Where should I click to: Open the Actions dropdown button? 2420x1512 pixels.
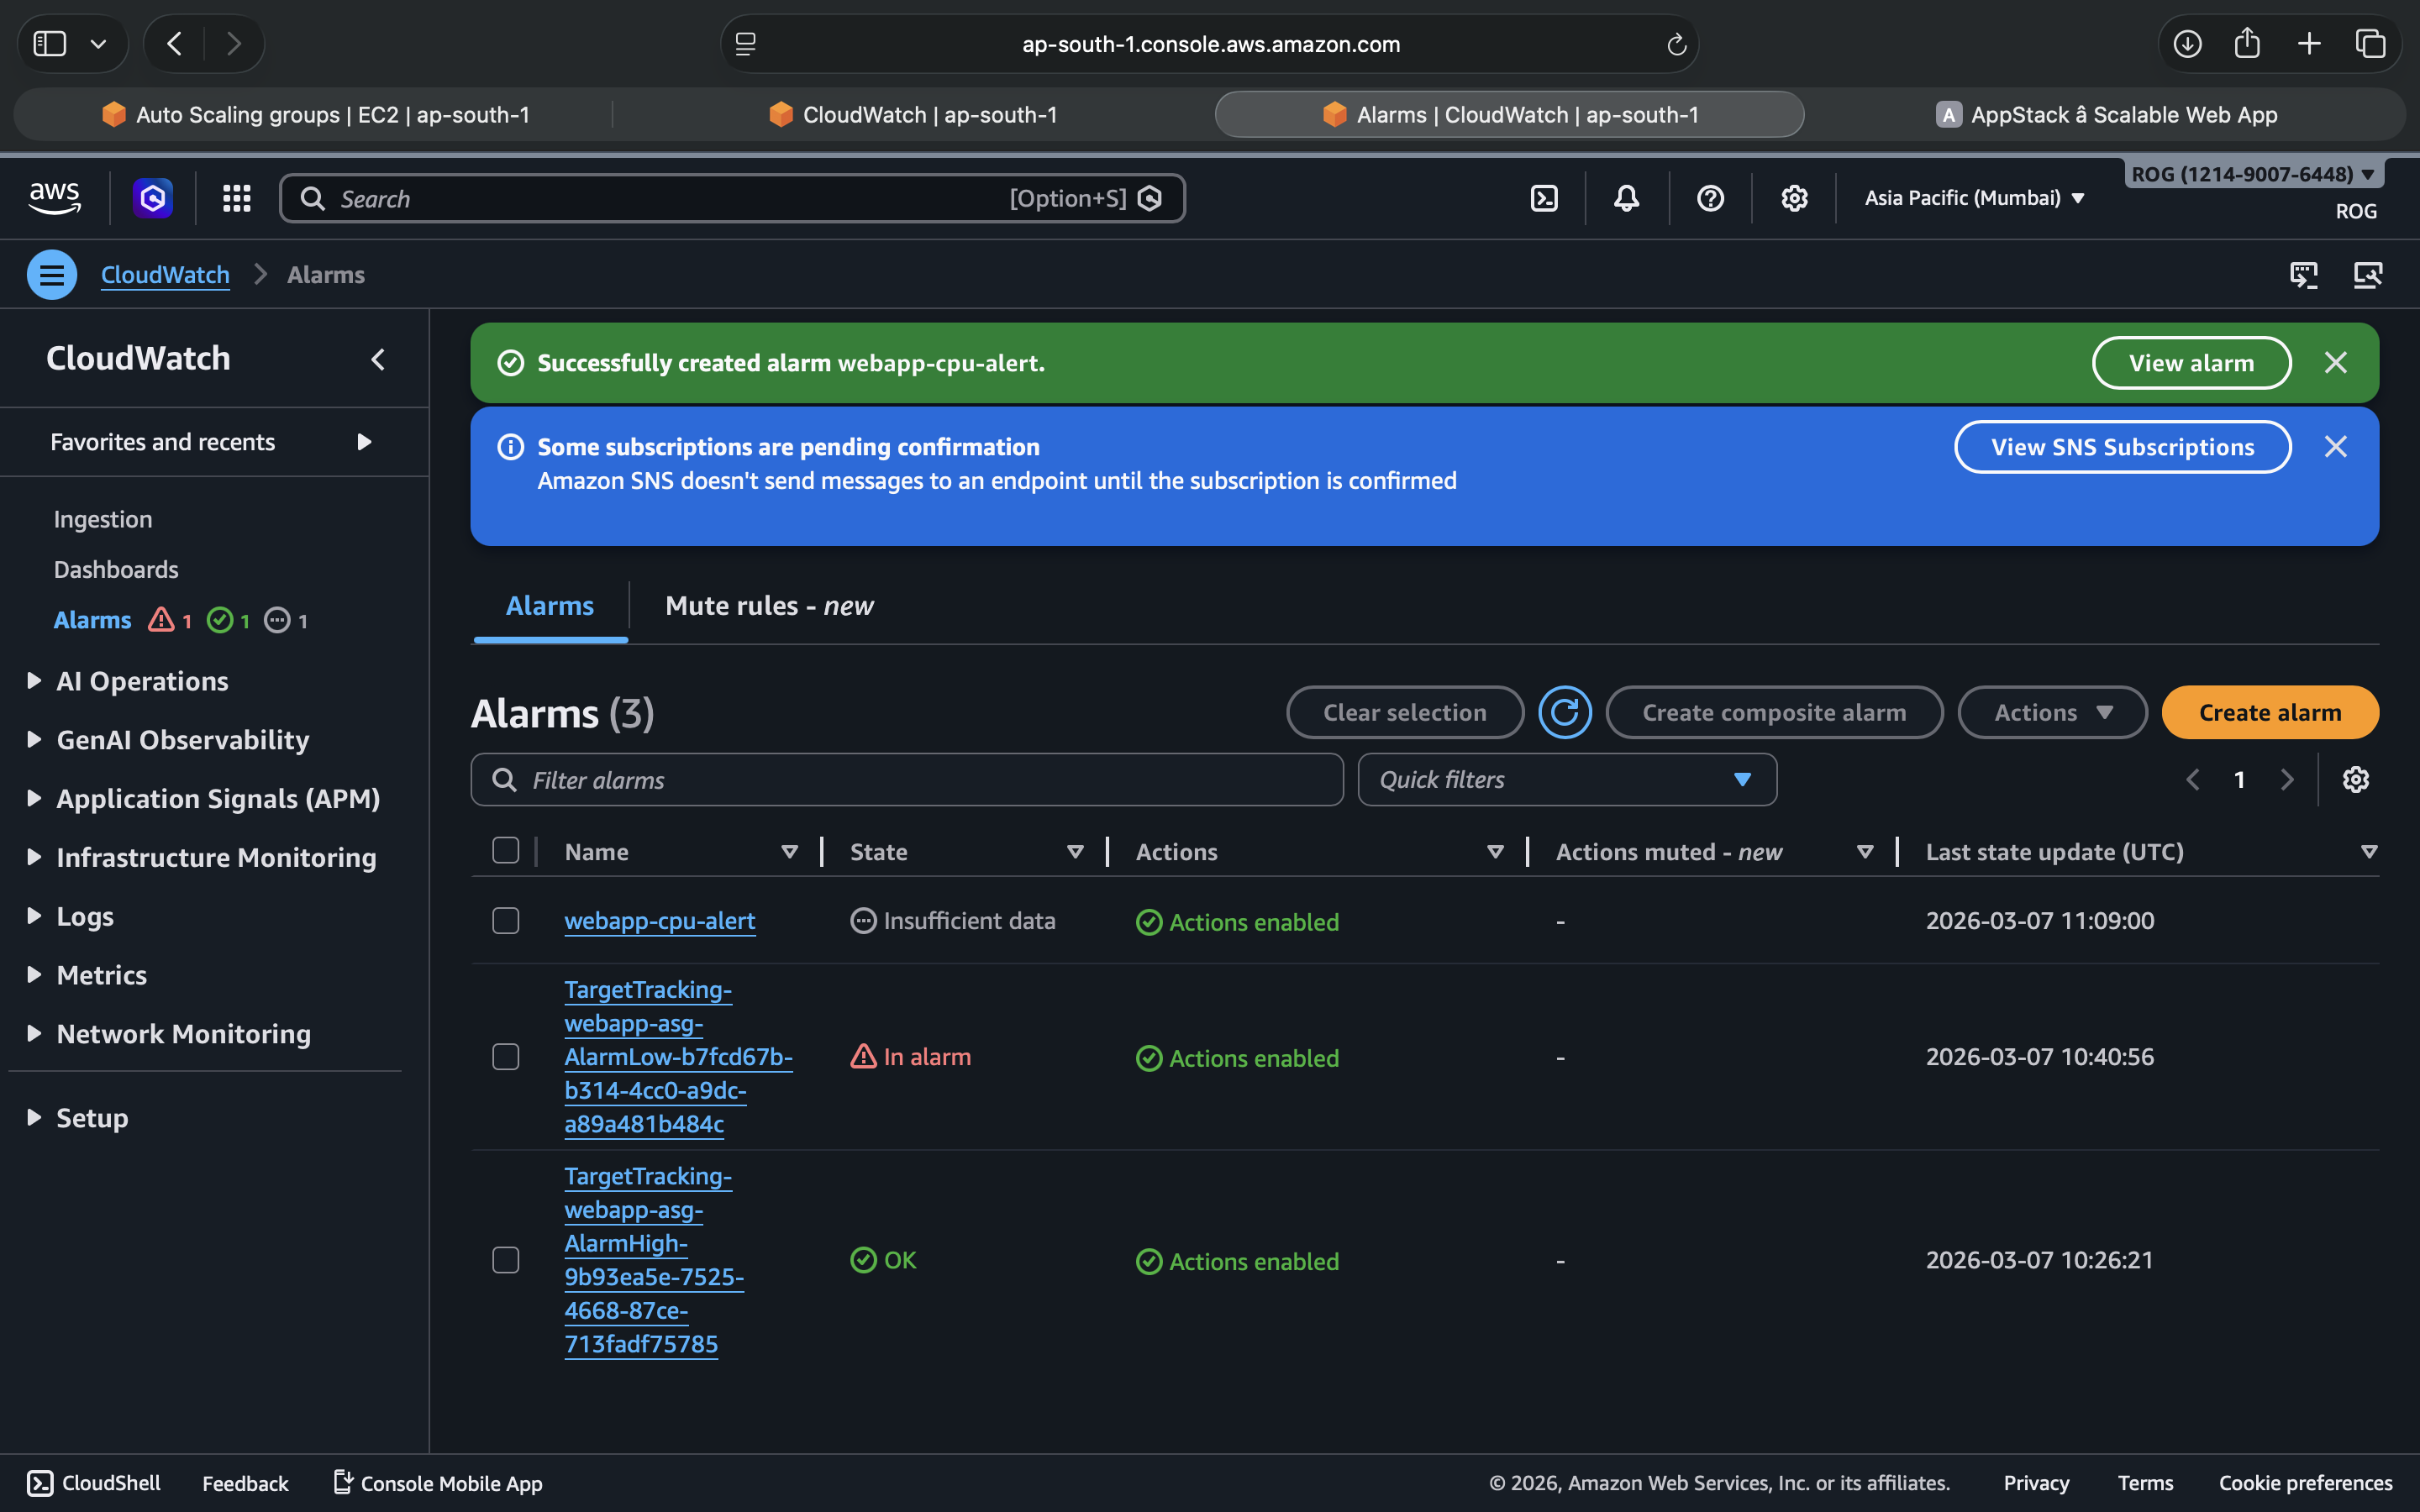point(2051,712)
